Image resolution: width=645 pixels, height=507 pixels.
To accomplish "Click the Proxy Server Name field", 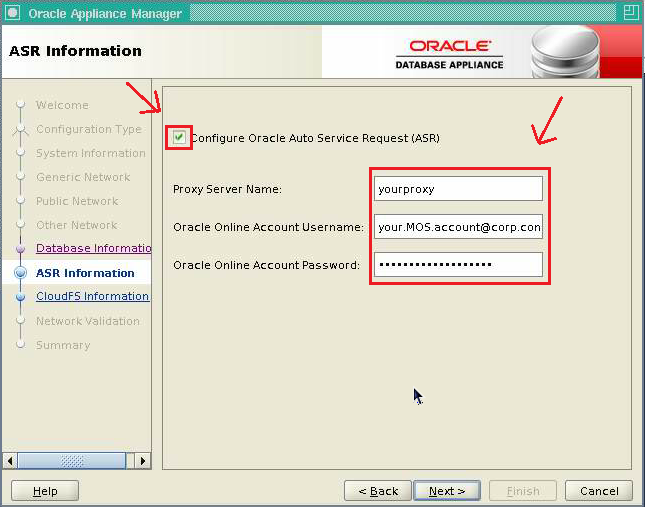I will pyautogui.click(x=459, y=188).
